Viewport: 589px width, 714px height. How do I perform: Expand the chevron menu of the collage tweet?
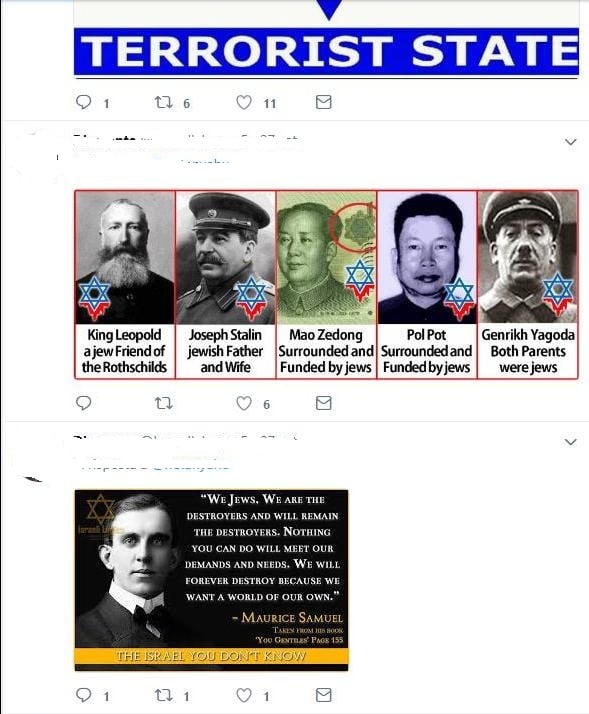(570, 142)
